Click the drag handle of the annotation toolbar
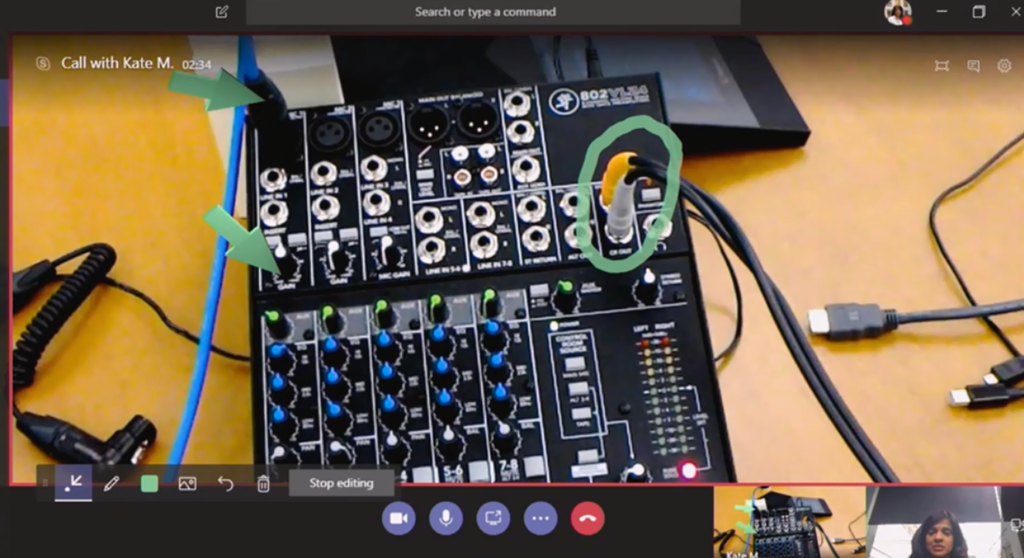Image resolution: width=1024 pixels, height=558 pixels. coord(44,484)
